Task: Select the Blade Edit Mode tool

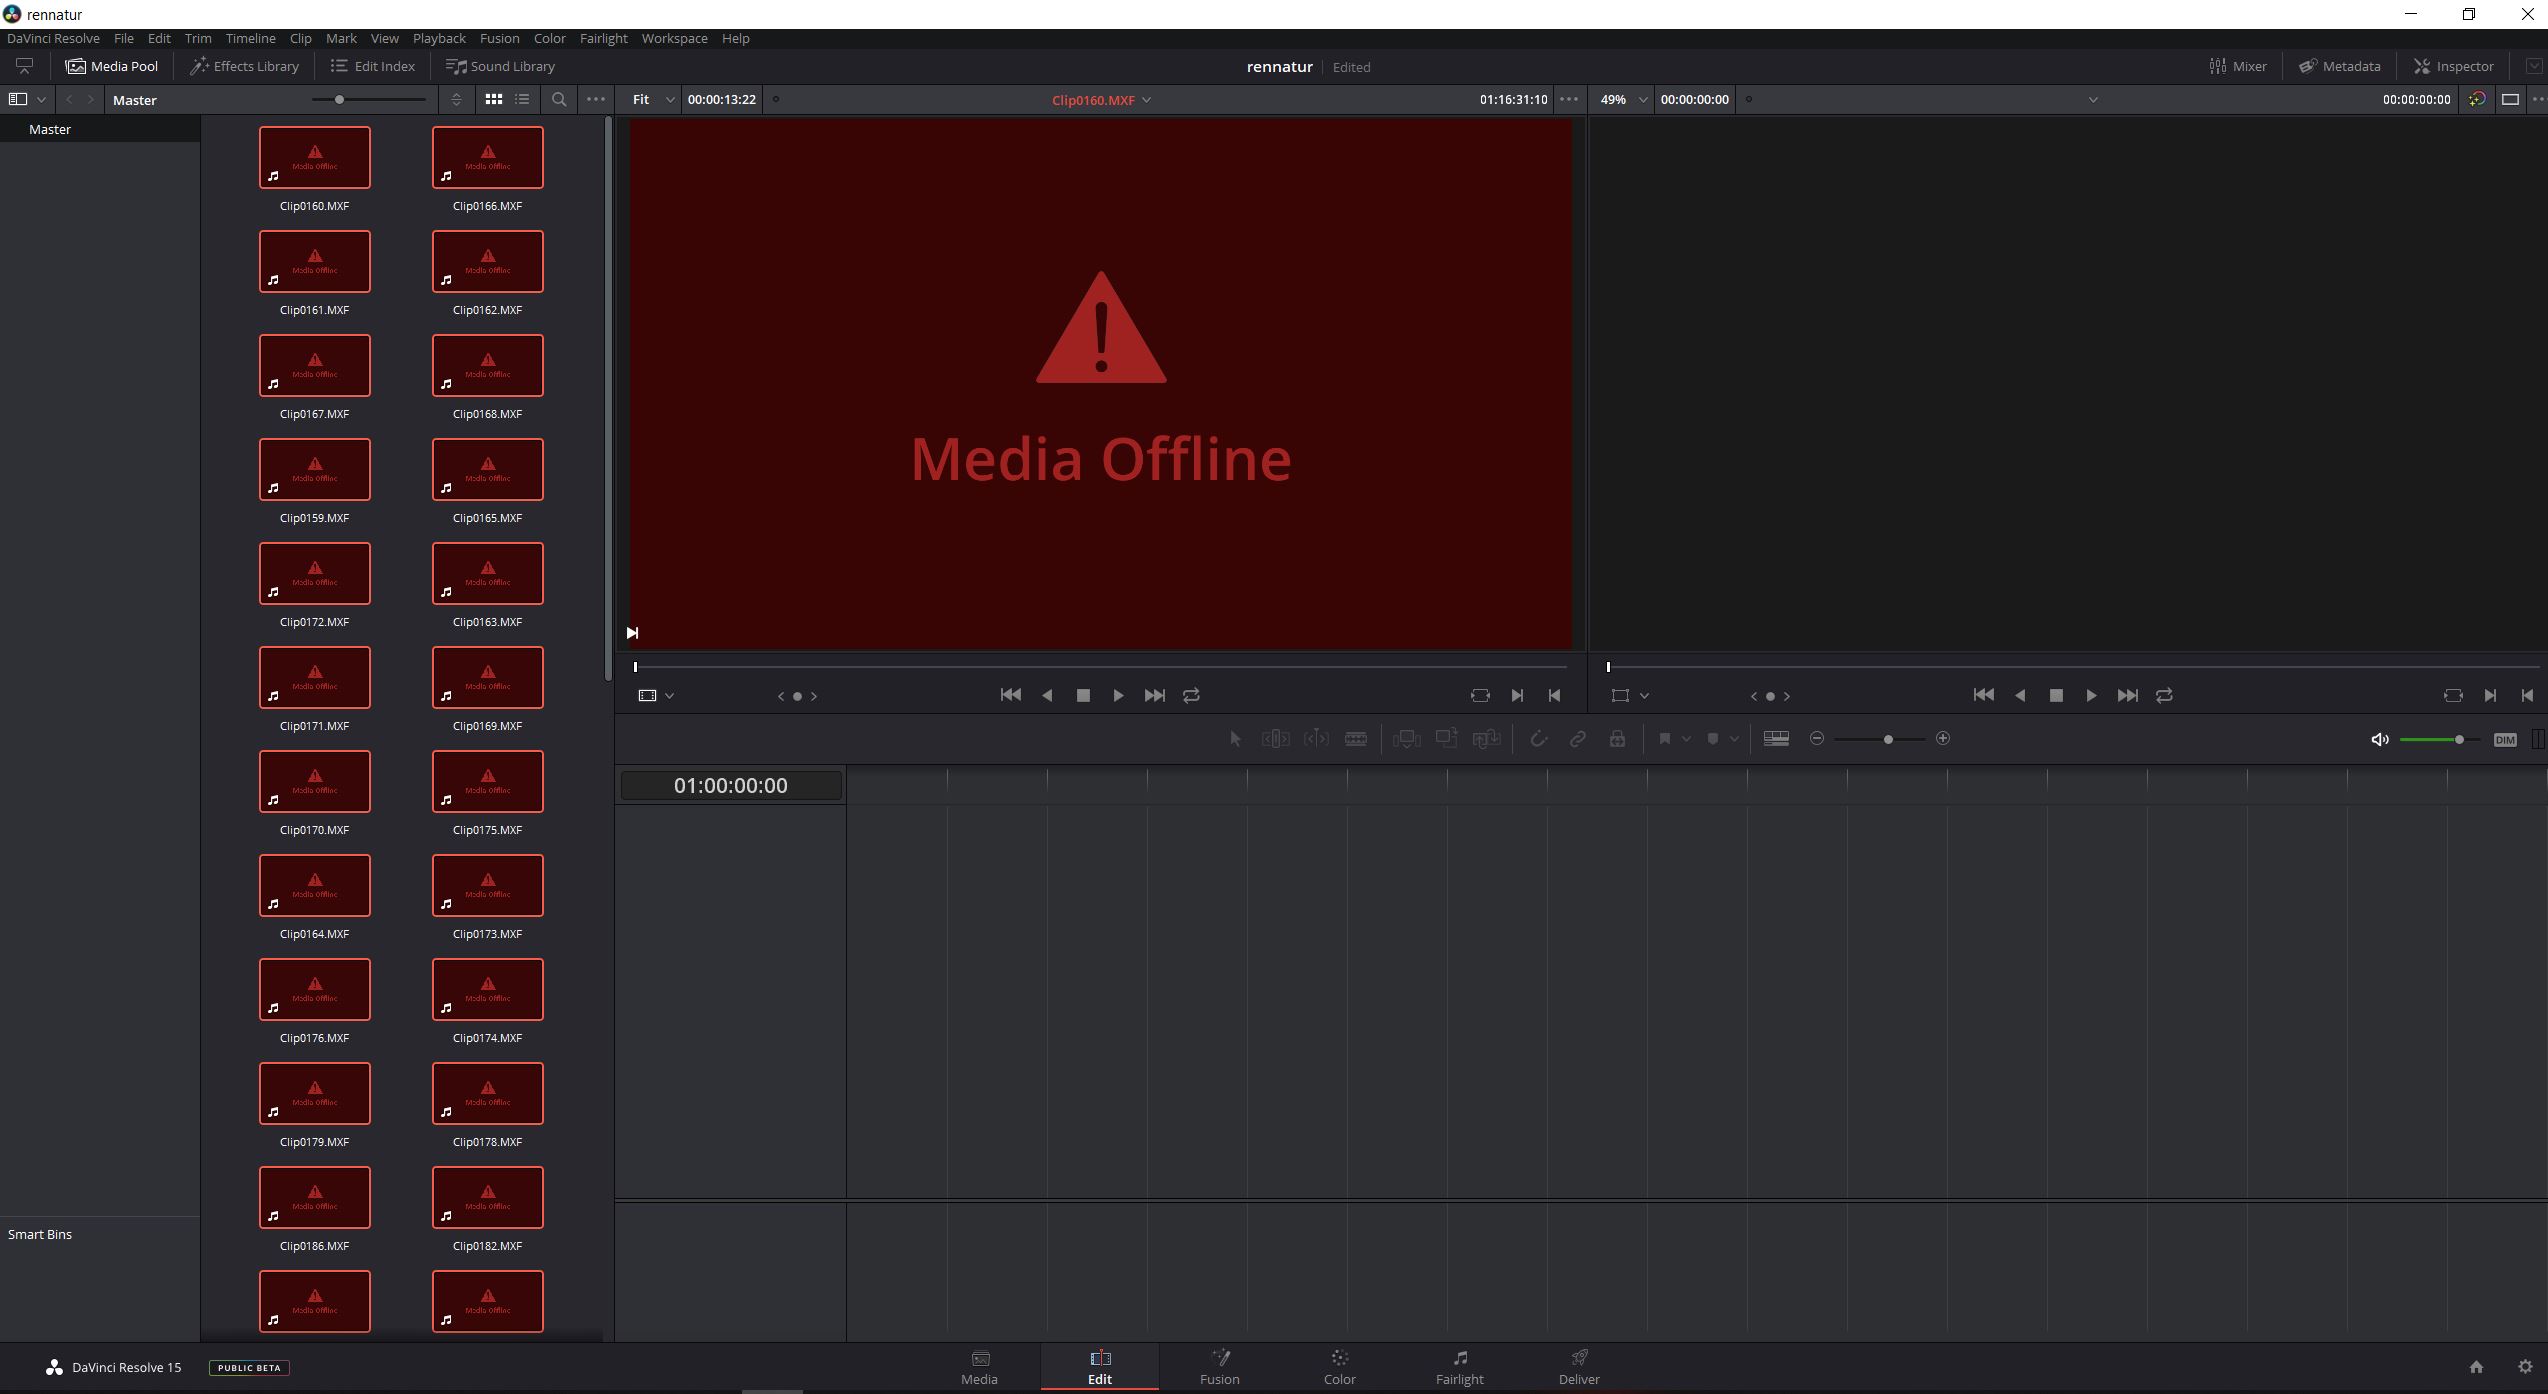Action: (1356, 739)
